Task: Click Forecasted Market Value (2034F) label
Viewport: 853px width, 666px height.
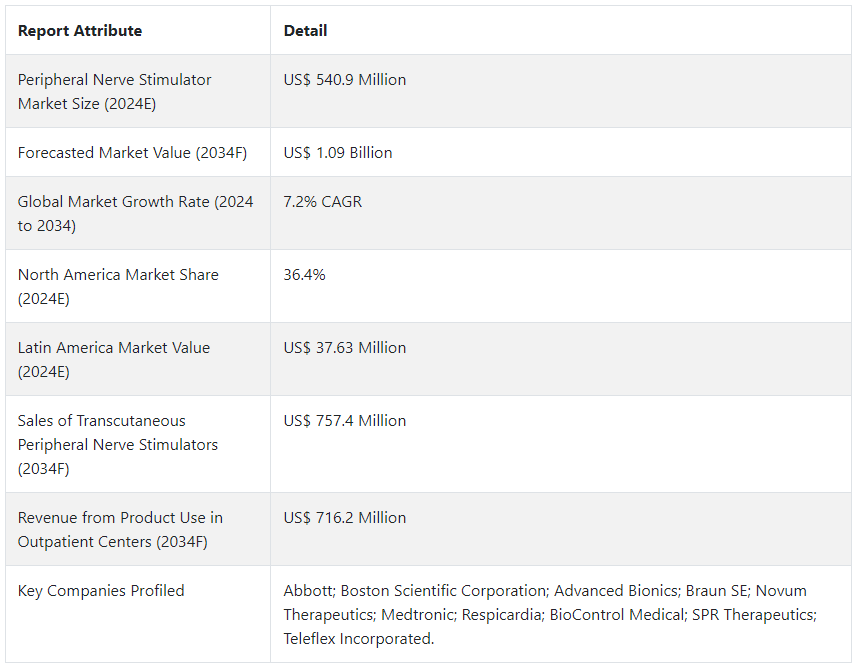Action: click(132, 153)
